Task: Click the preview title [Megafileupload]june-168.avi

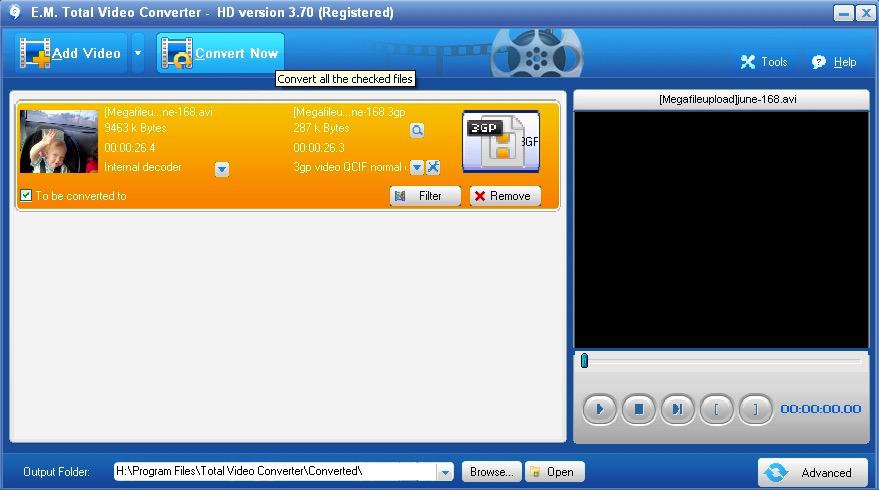Action: (728, 99)
